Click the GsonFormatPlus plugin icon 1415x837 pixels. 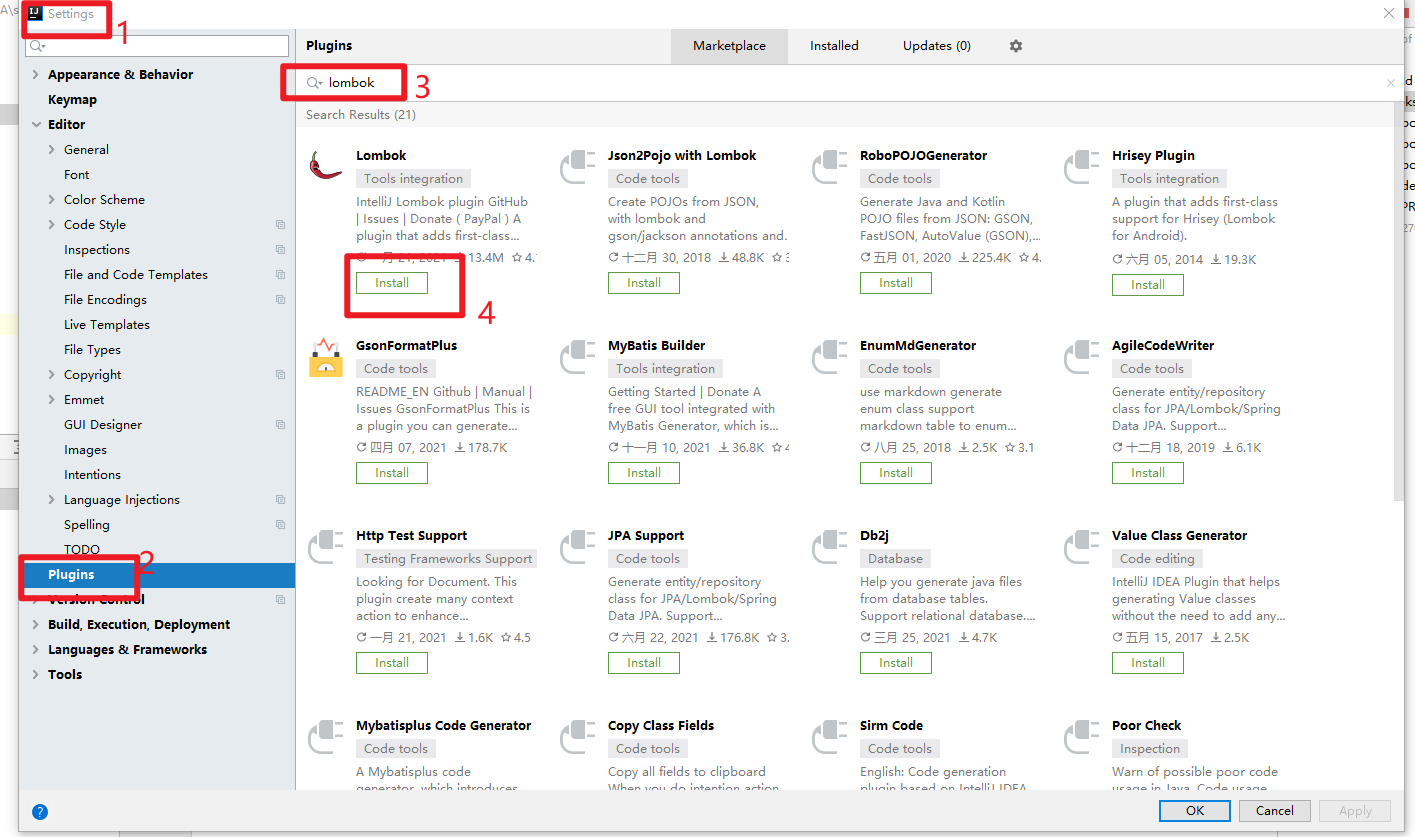[x=326, y=356]
